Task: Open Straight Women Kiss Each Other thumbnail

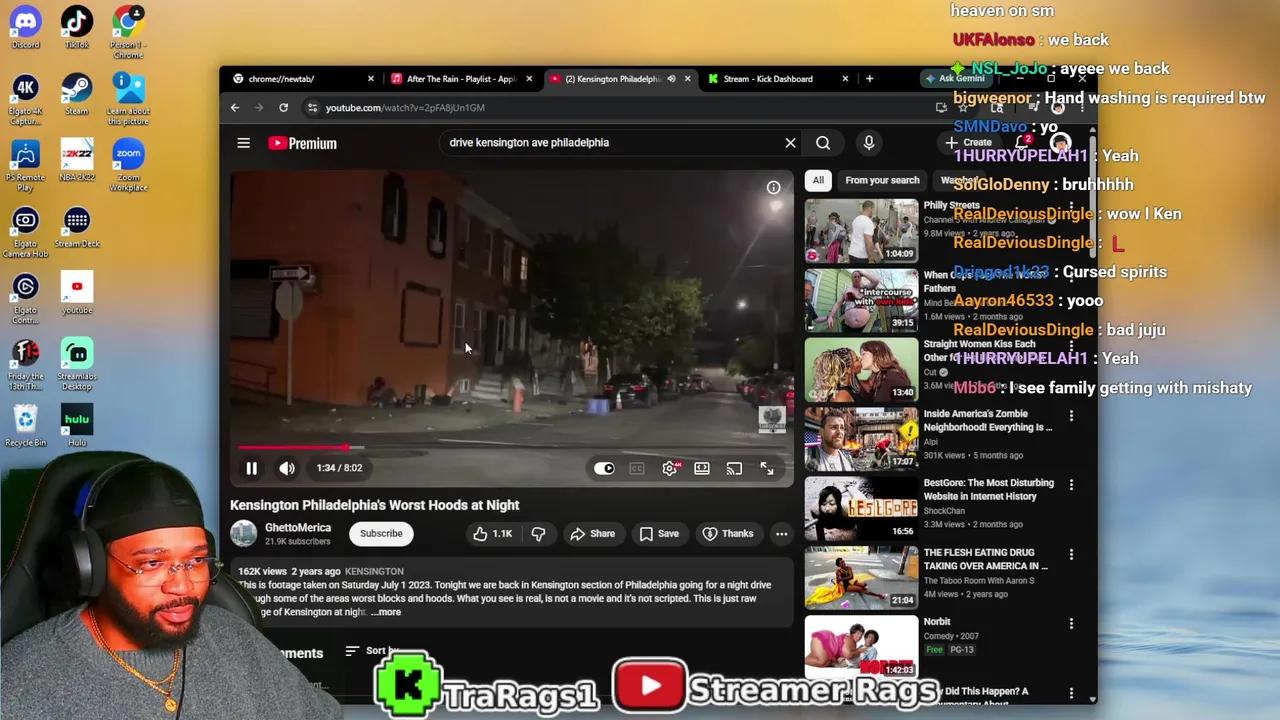Action: (861, 370)
